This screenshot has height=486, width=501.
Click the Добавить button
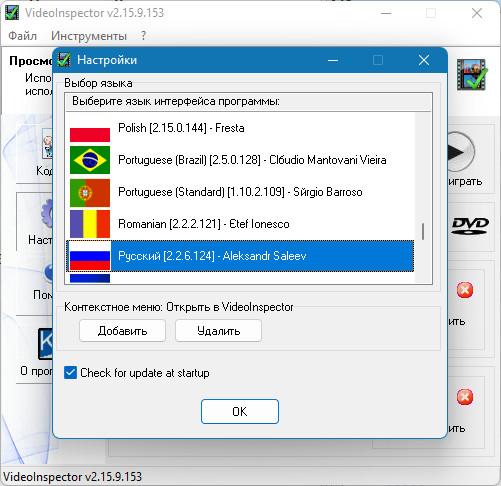(x=122, y=331)
